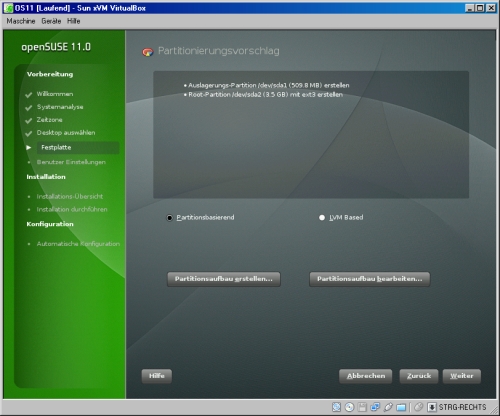Click the keyboard capture arrow icon
The height and width of the screenshot is (416, 500).
coord(432,407)
